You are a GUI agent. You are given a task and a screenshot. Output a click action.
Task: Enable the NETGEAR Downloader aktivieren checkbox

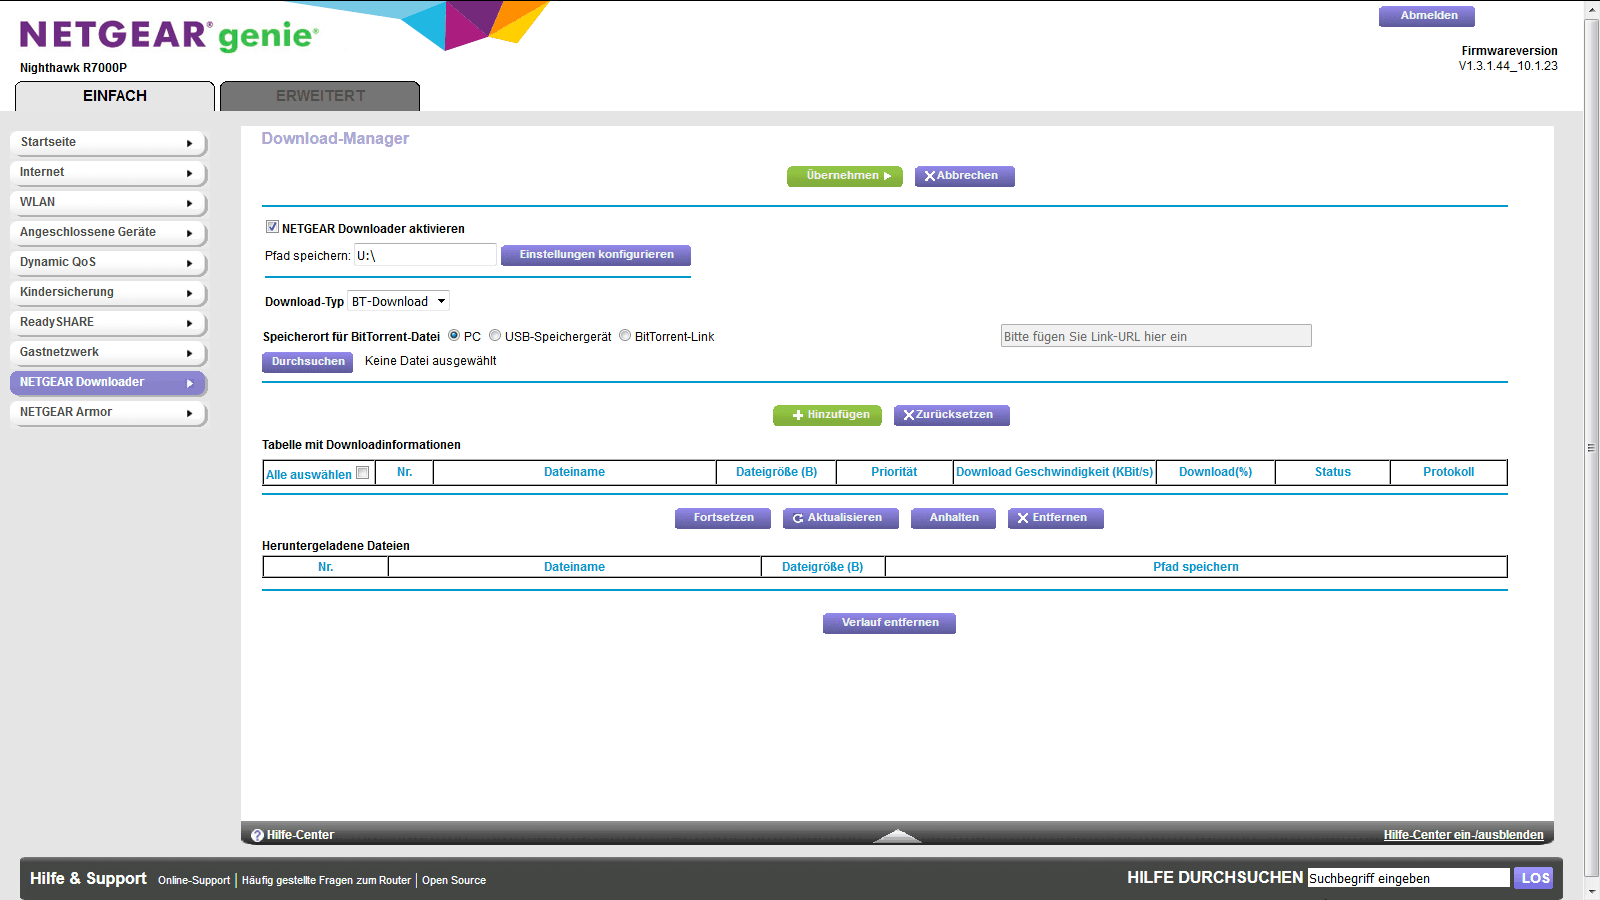272,227
